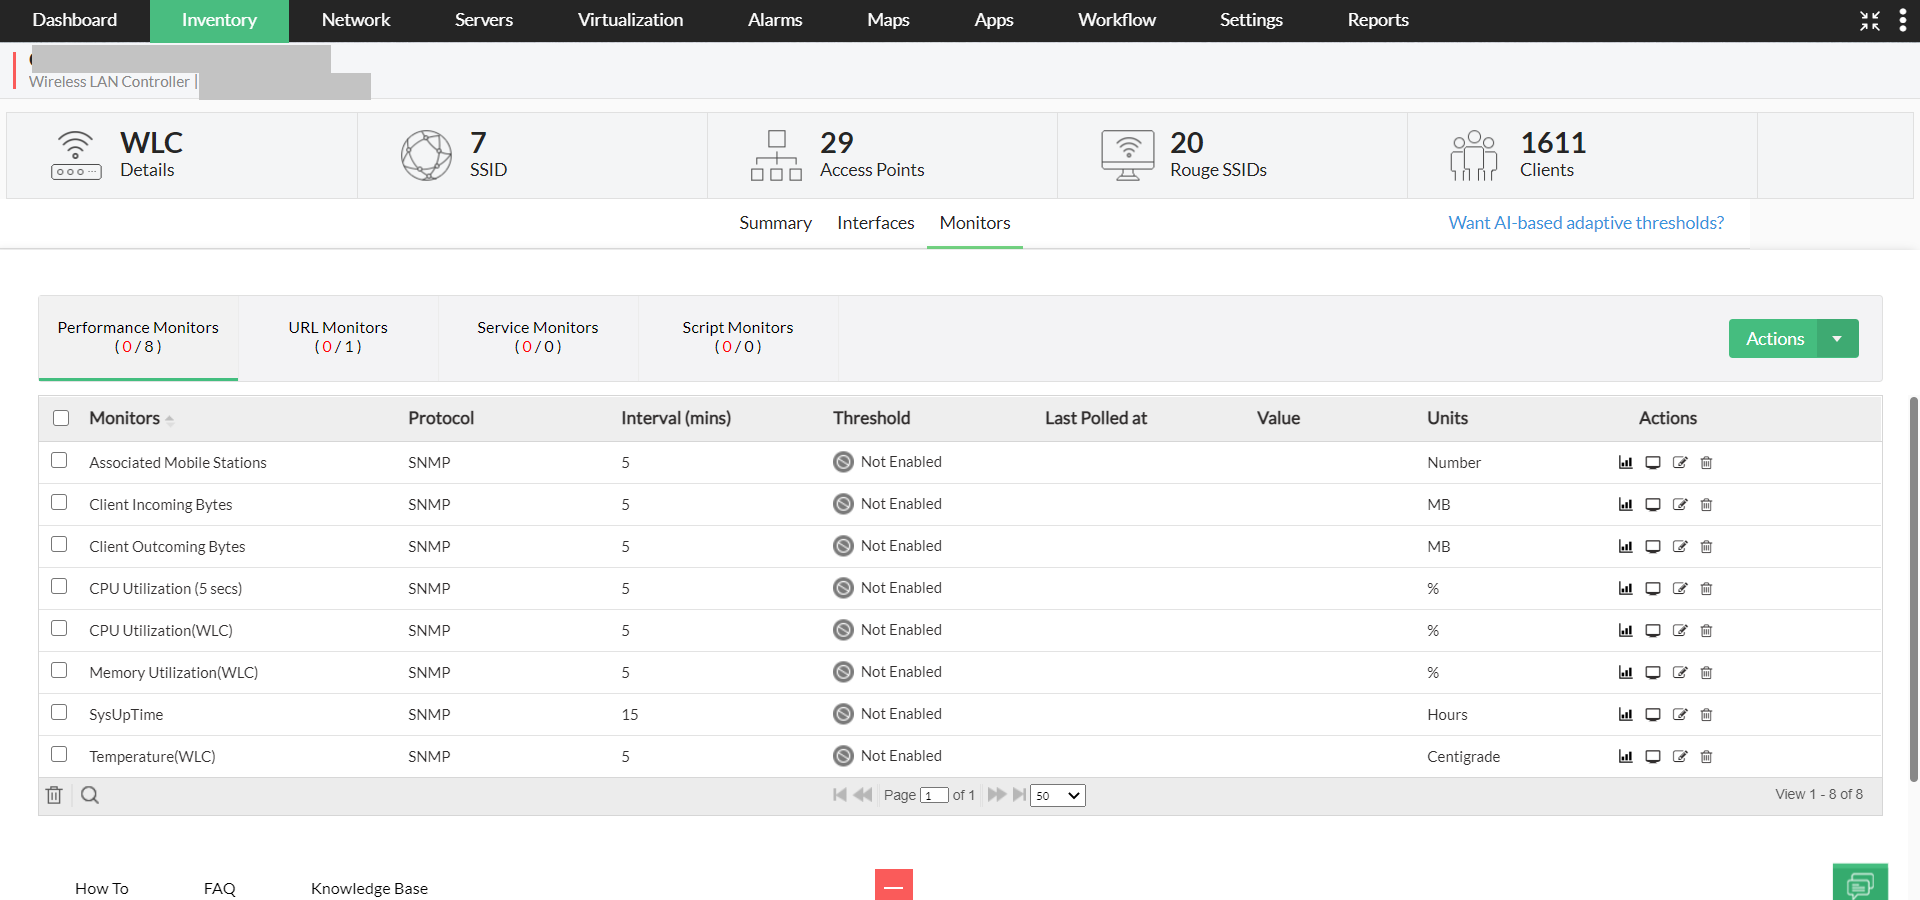The height and width of the screenshot is (900, 1920).
Task: Click the page number input field
Action: click(934, 796)
